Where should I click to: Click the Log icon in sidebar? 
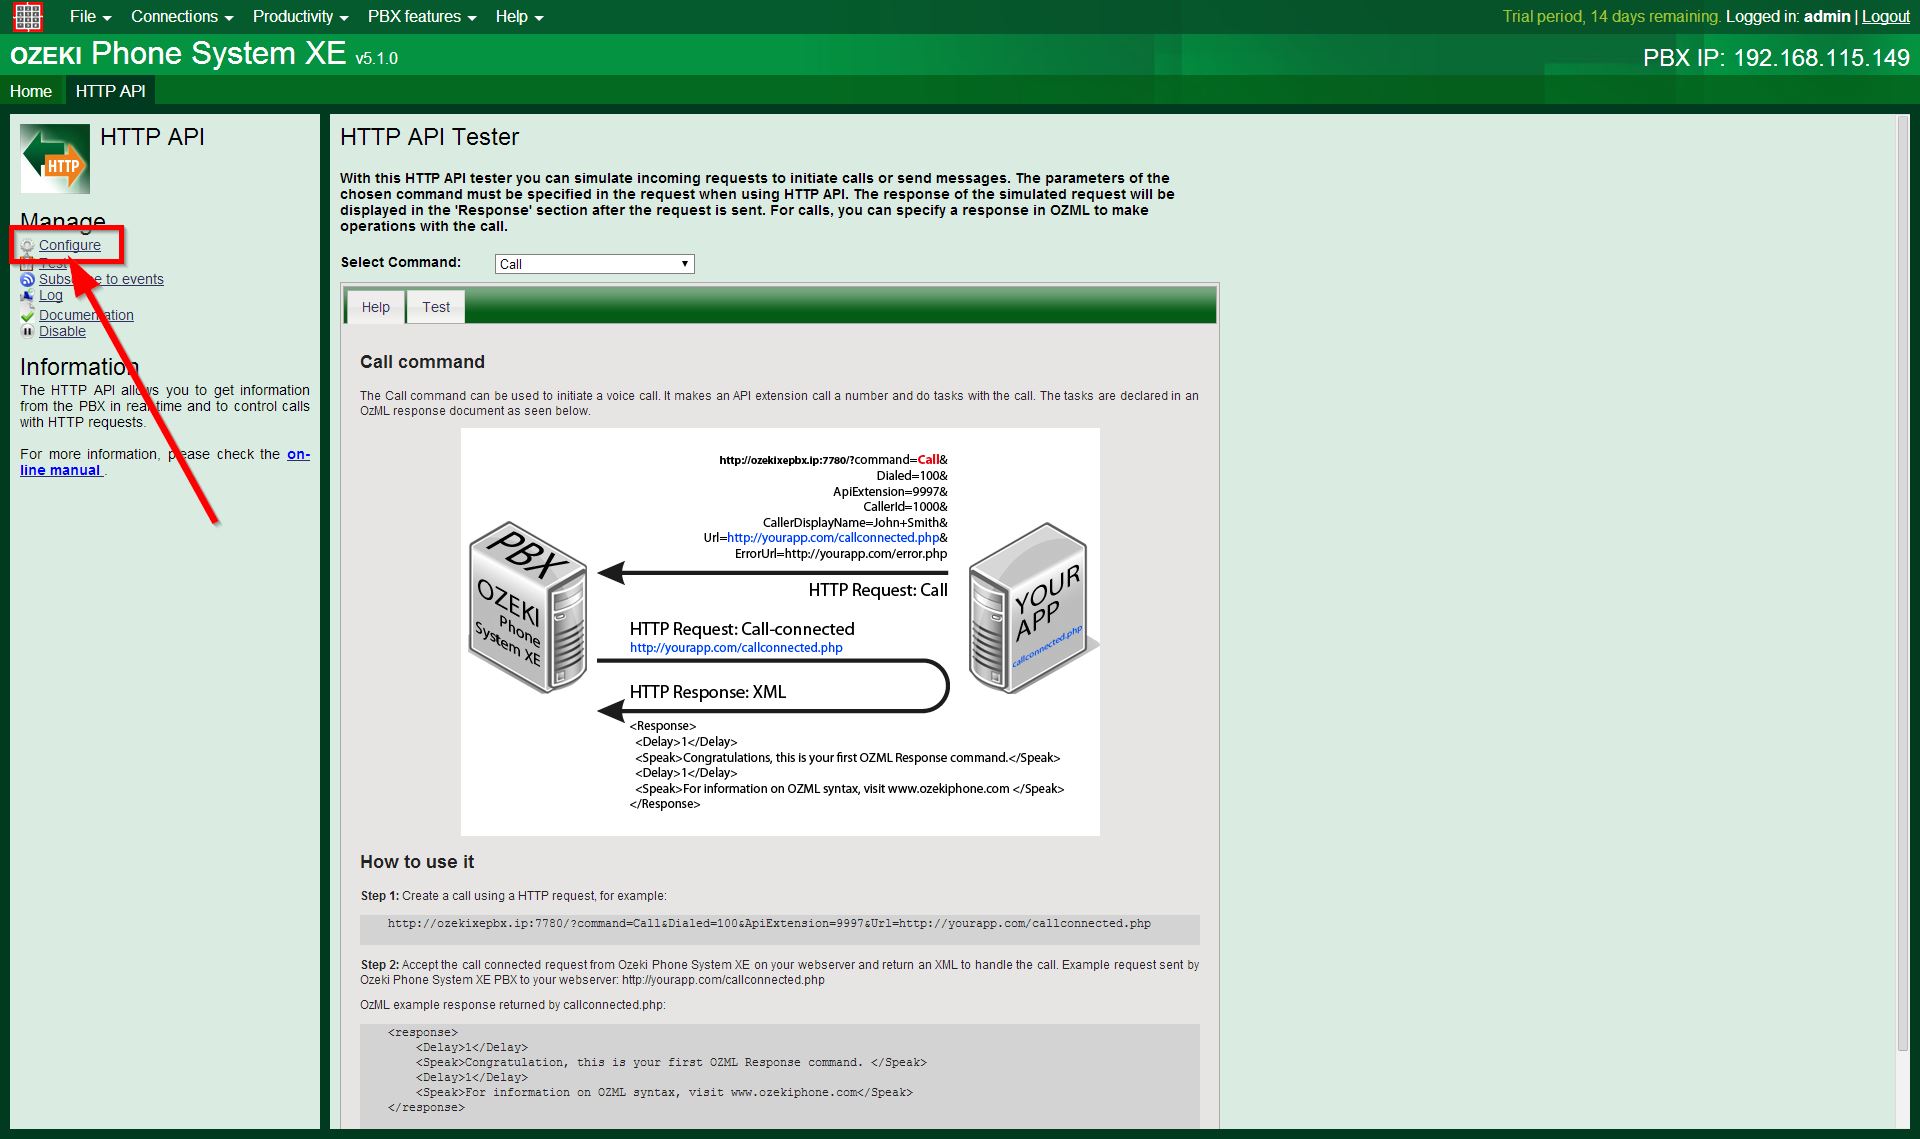tap(28, 294)
